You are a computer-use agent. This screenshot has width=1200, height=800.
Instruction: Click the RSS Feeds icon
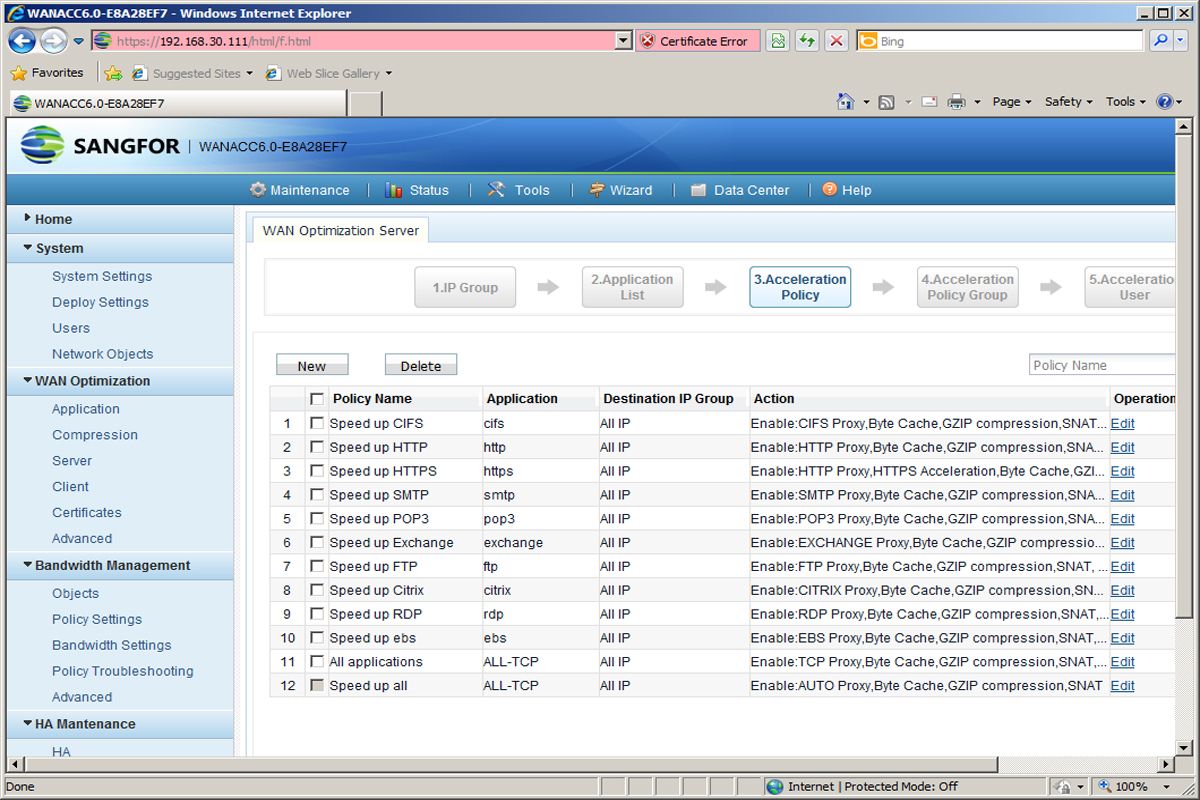[x=886, y=102]
